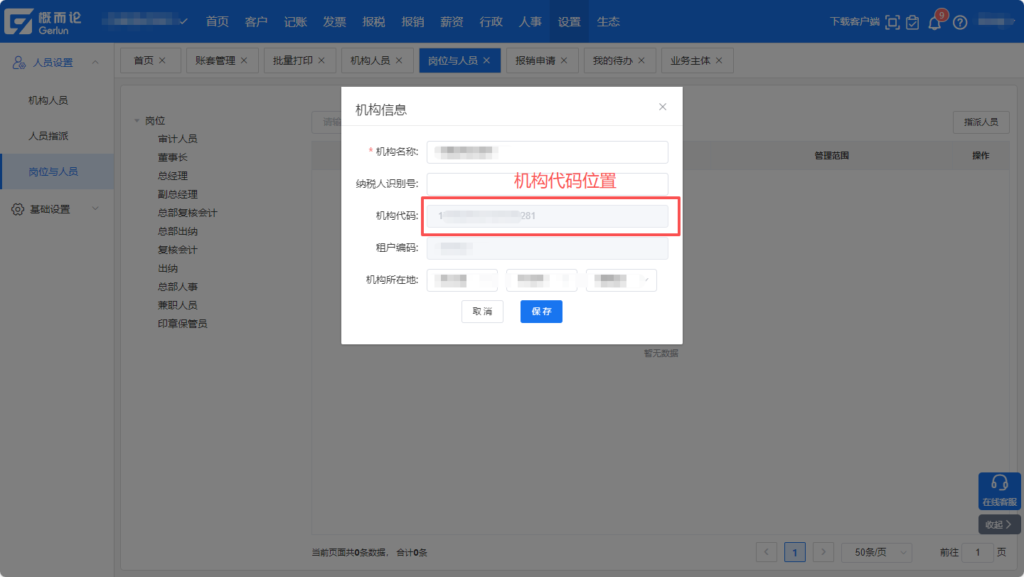1024x577 pixels.
Task: Close the 机构信息 dialog with X
Action: click(662, 106)
